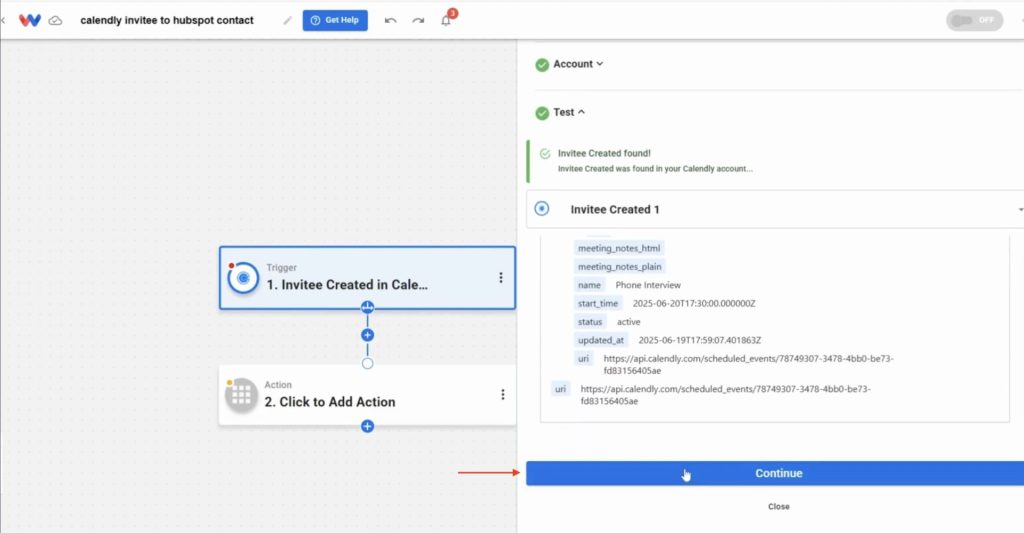Click the green check icon beside Test
Viewport: 1024px width, 533px height.
[x=542, y=113]
